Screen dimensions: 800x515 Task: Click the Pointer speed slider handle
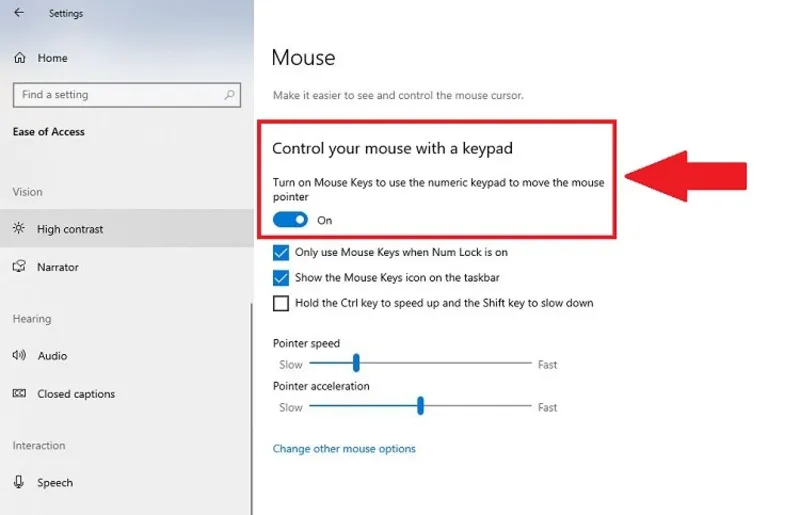click(356, 364)
